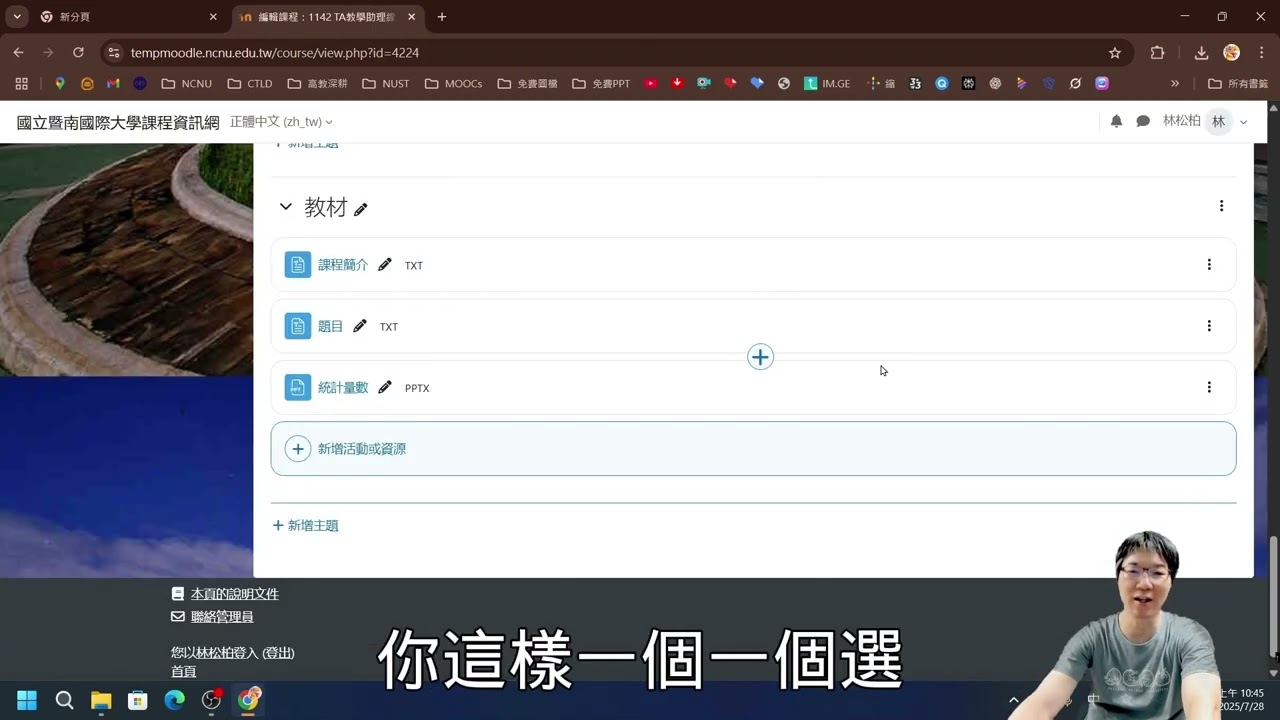This screenshot has width=1280, height=720.
Task: Open Microsoft Edge from taskbar
Action: tap(174, 700)
